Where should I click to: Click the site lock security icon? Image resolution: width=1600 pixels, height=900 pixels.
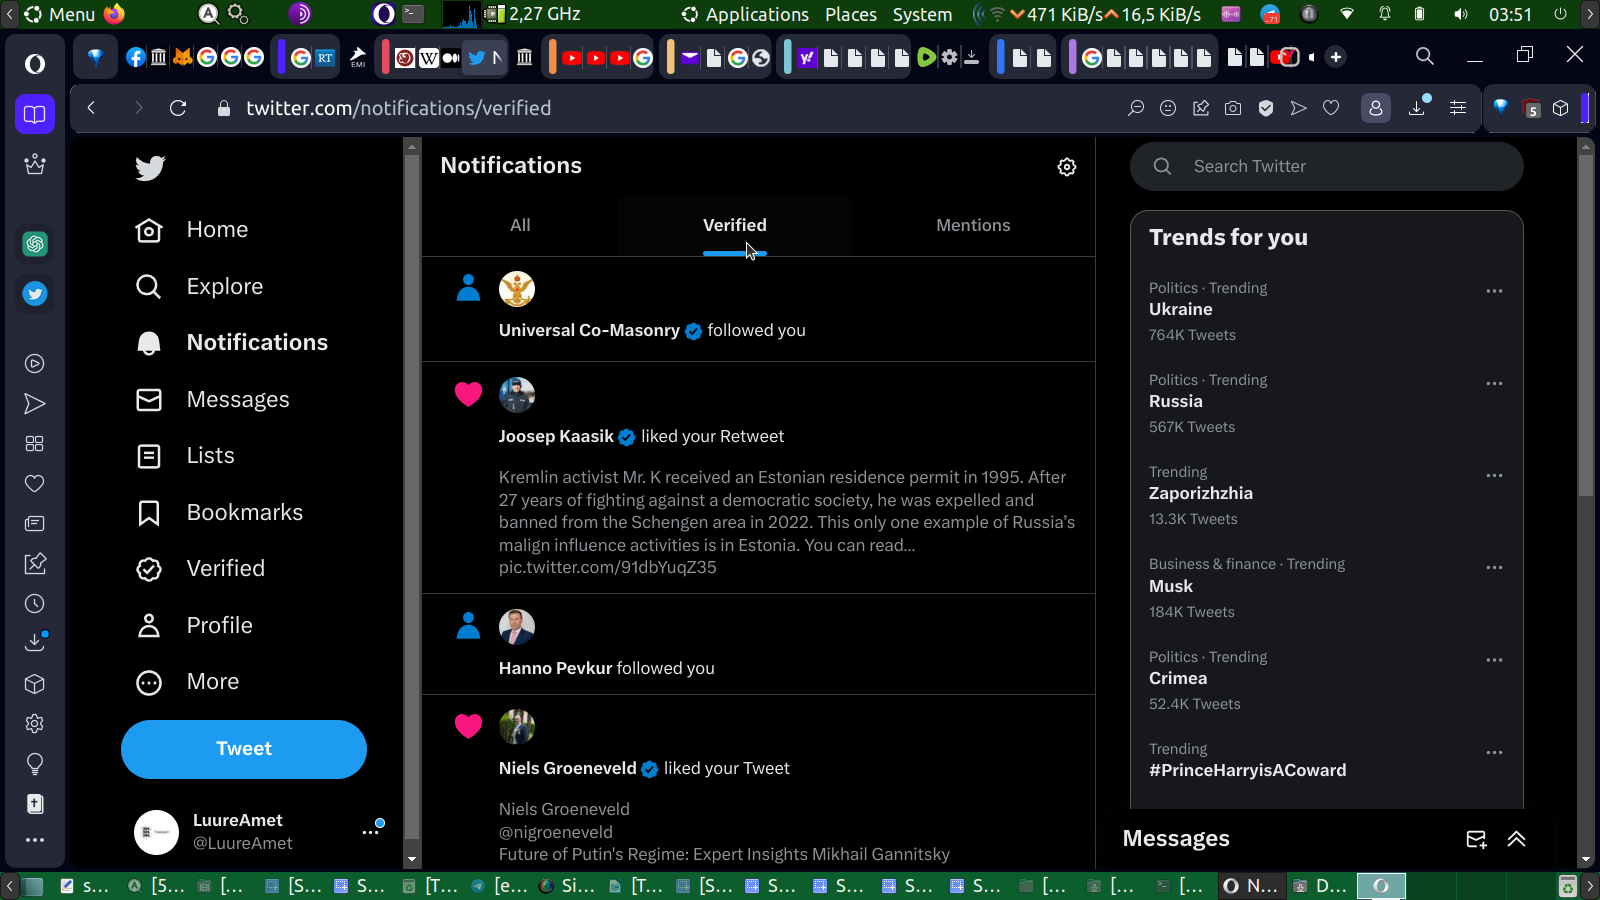[x=224, y=108]
